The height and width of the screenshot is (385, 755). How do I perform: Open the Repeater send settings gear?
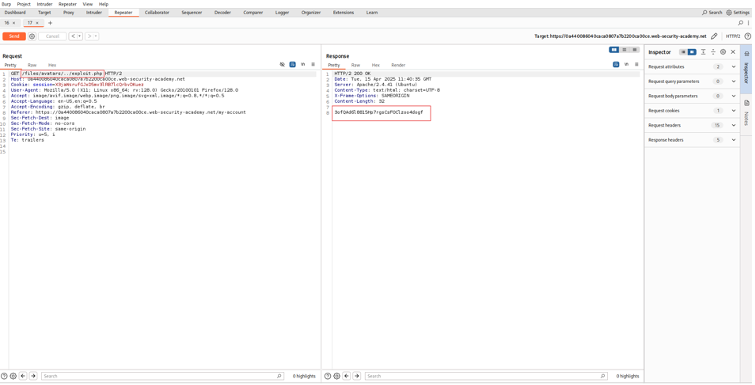[x=32, y=36]
